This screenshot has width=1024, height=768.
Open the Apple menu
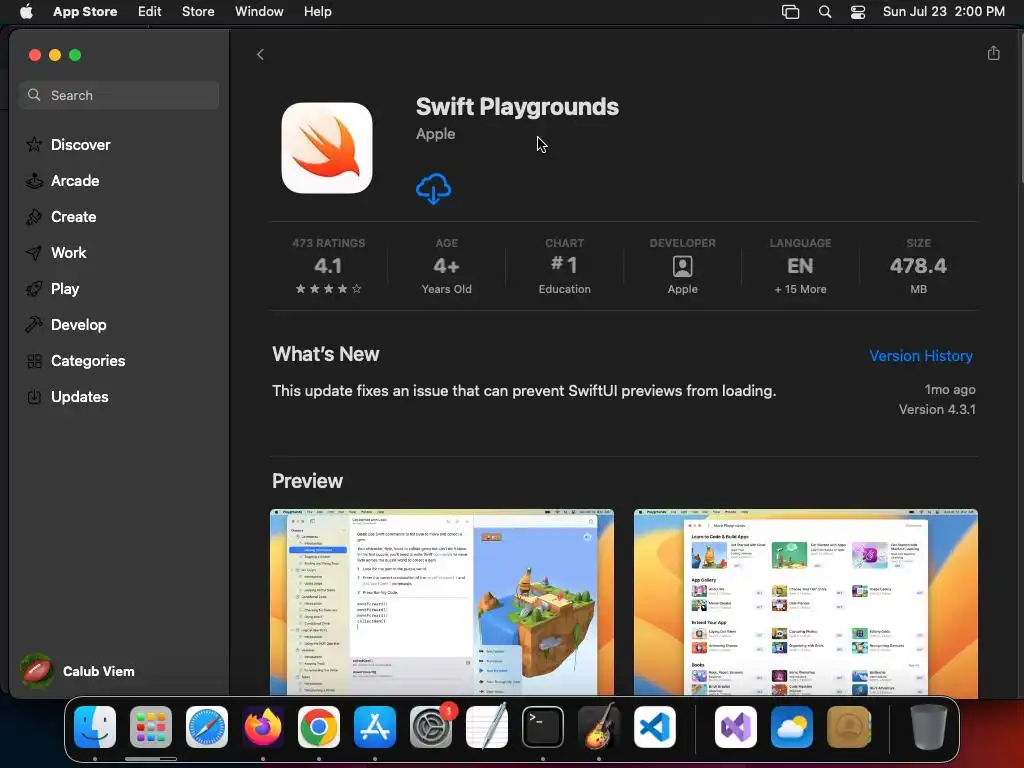[26, 12]
